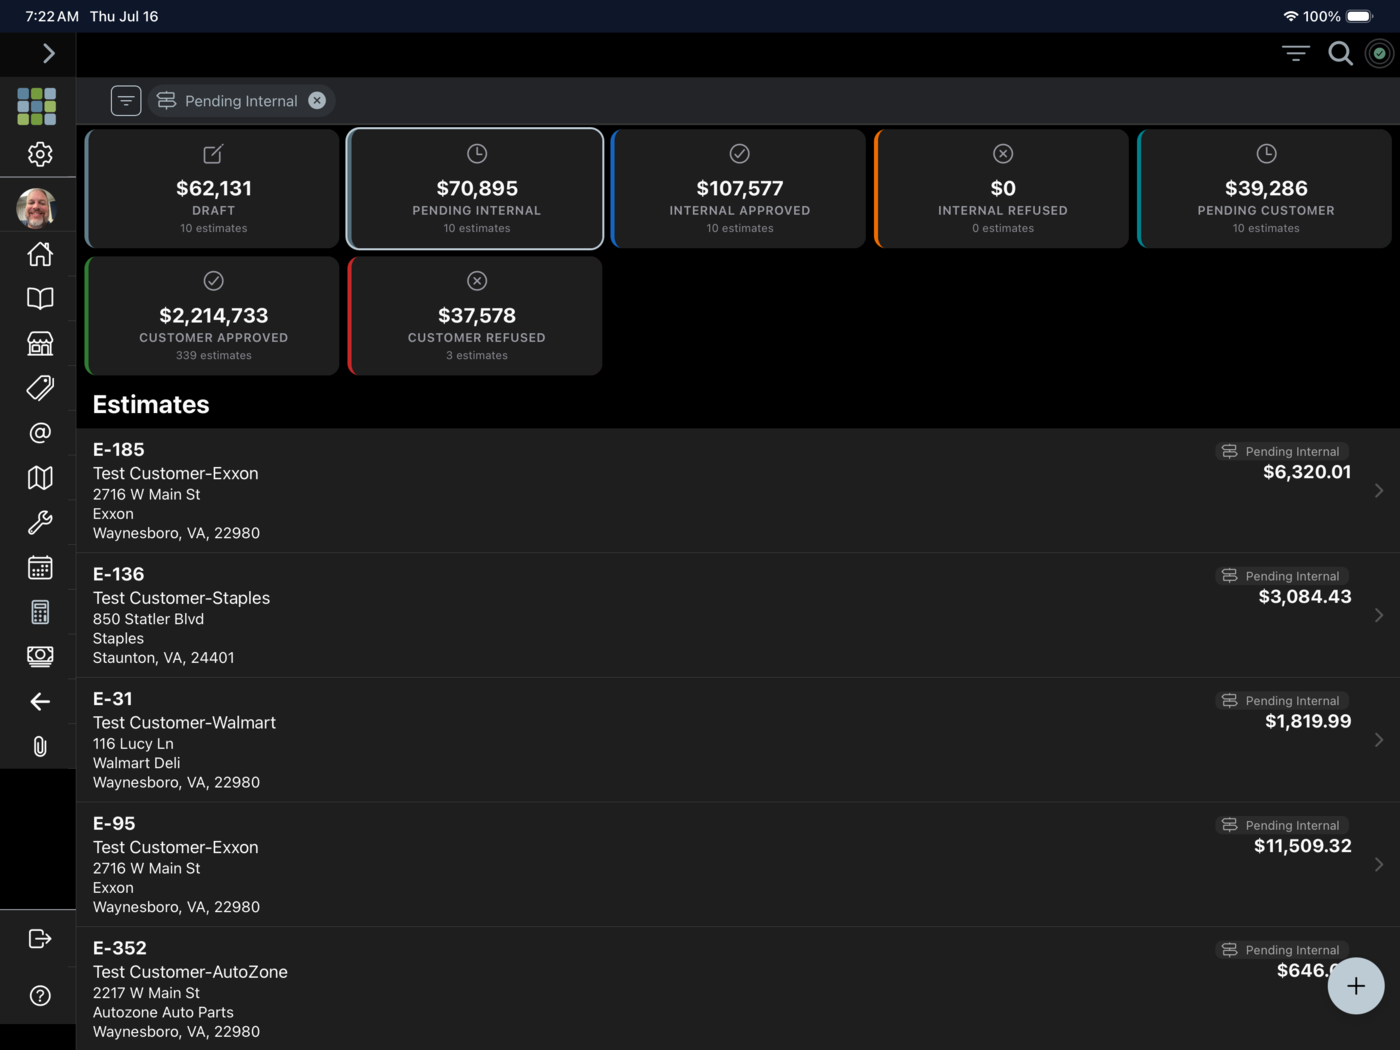Open estimate E-136 Test Customer-Staples

coord(738,615)
